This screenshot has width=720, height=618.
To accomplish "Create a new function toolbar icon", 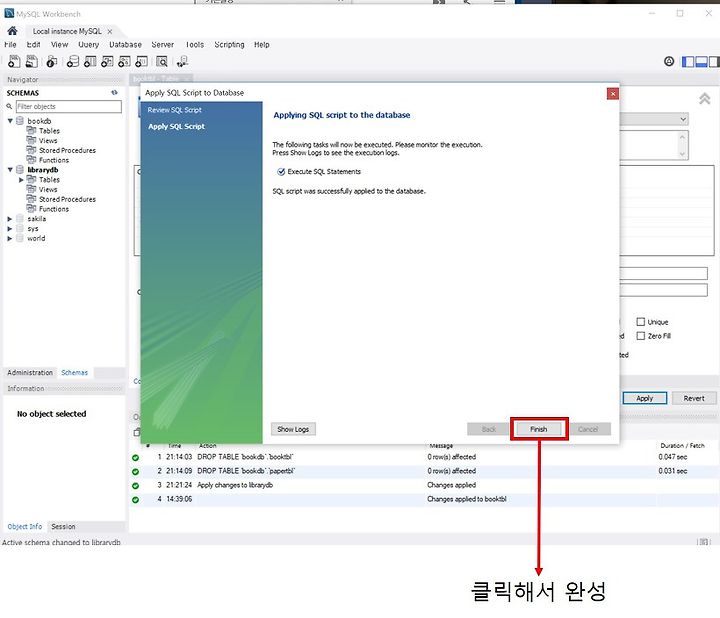I will pos(141,61).
